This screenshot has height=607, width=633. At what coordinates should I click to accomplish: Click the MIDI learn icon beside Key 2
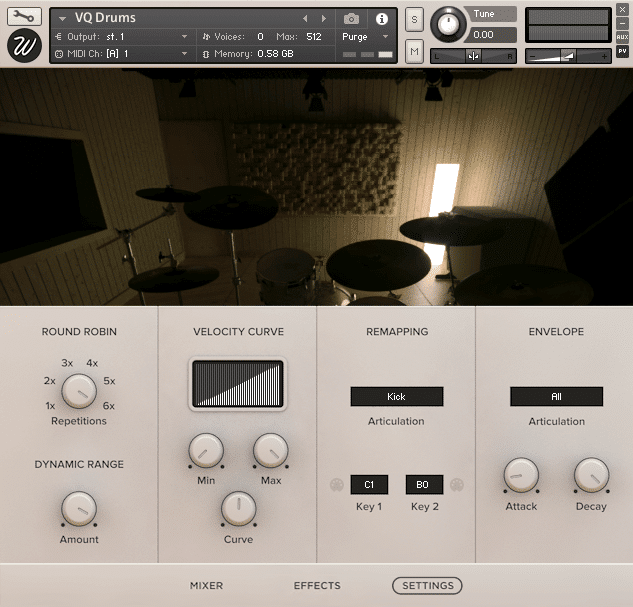pos(457,485)
